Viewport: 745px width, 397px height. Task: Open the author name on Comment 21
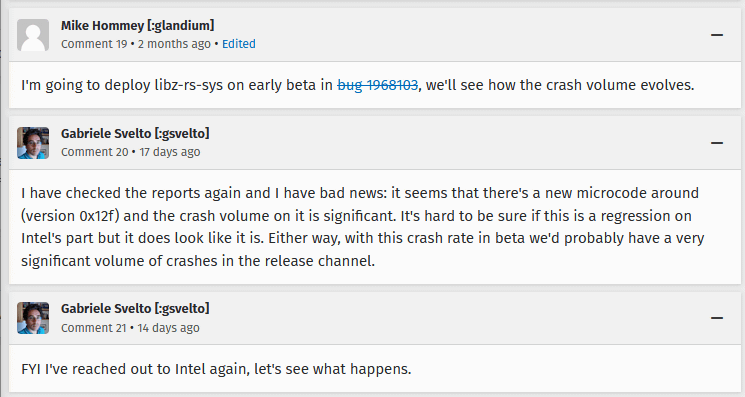coord(135,309)
